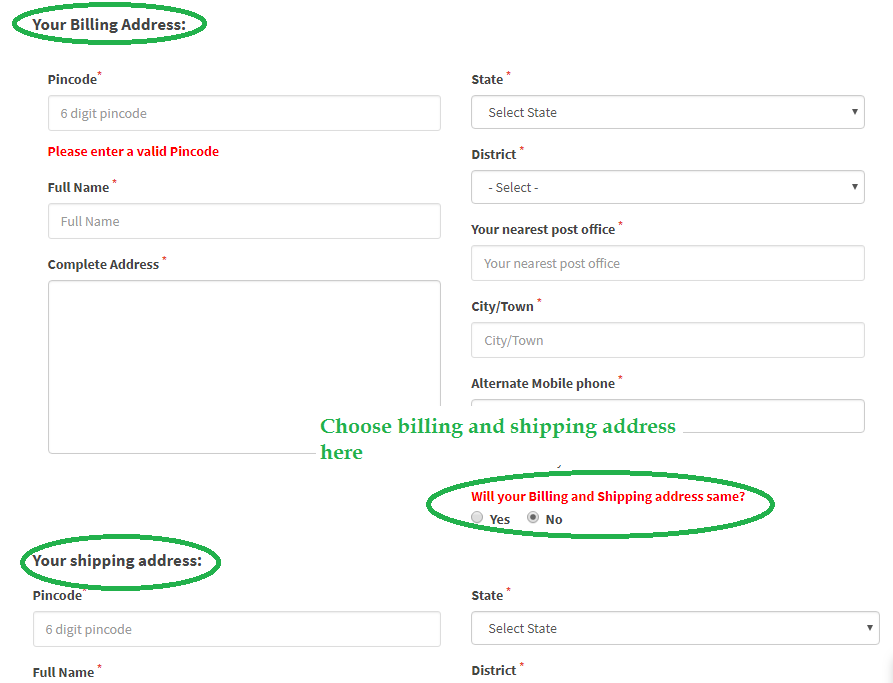Click the Complete Address field label
This screenshot has width=893, height=683.
pyautogui.click(x=103, y=264)
